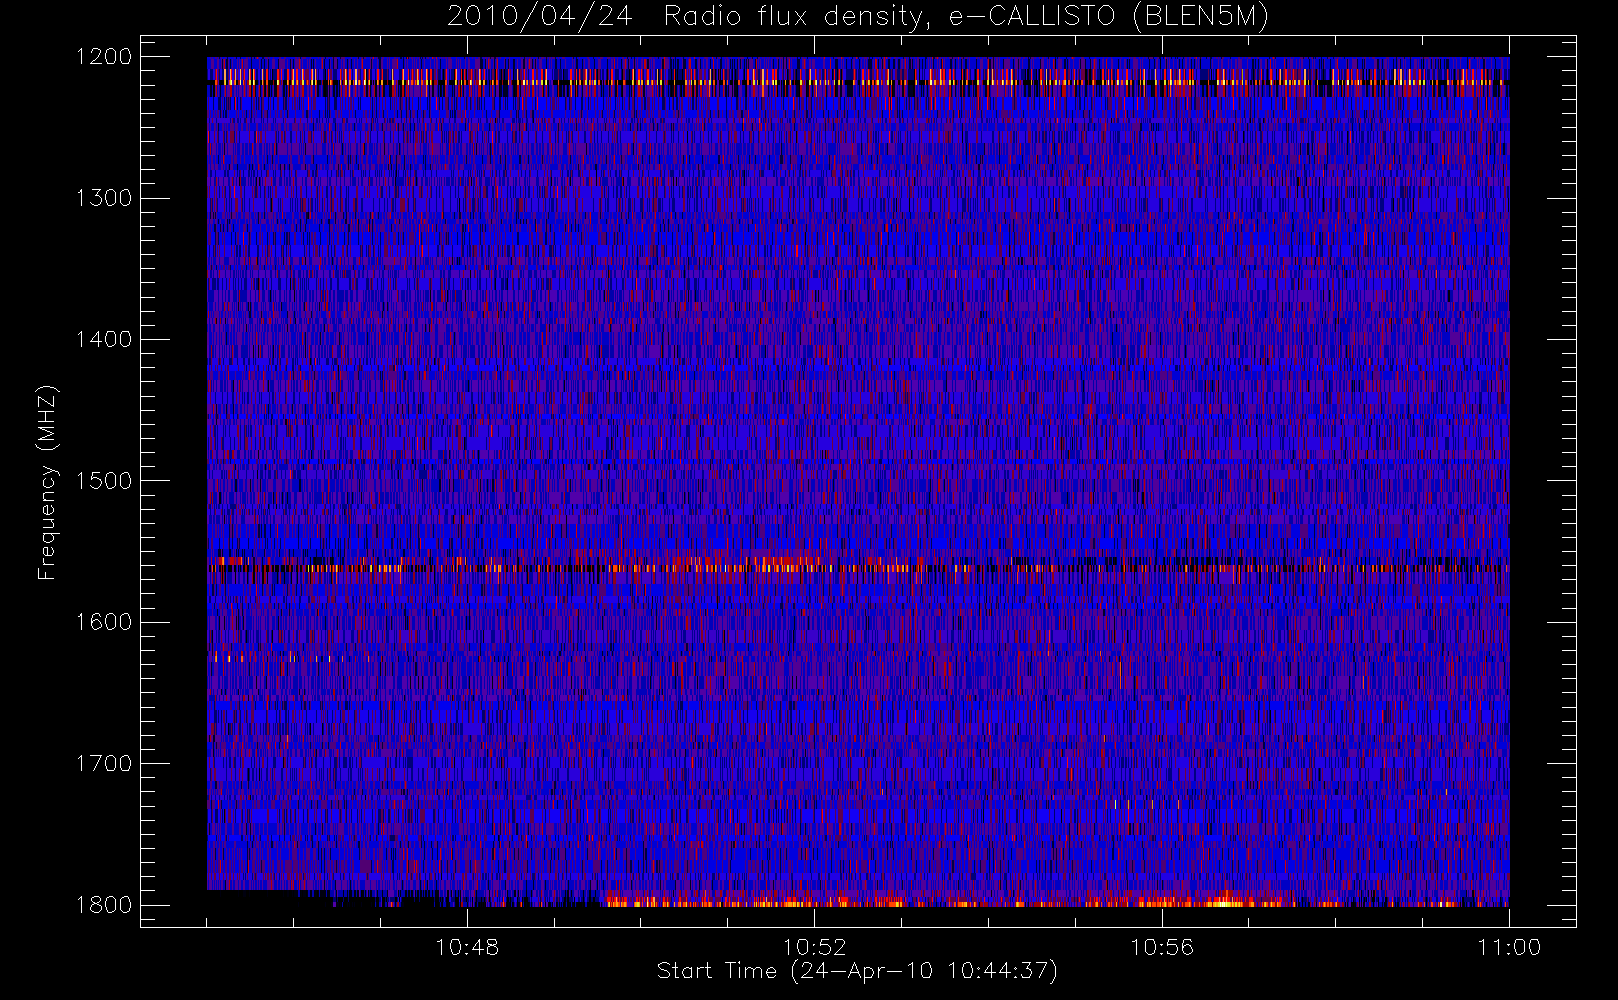Click the 11:00 time tick label
This screenshot has height=1000, width=1618.
[x=1509, y=947]
